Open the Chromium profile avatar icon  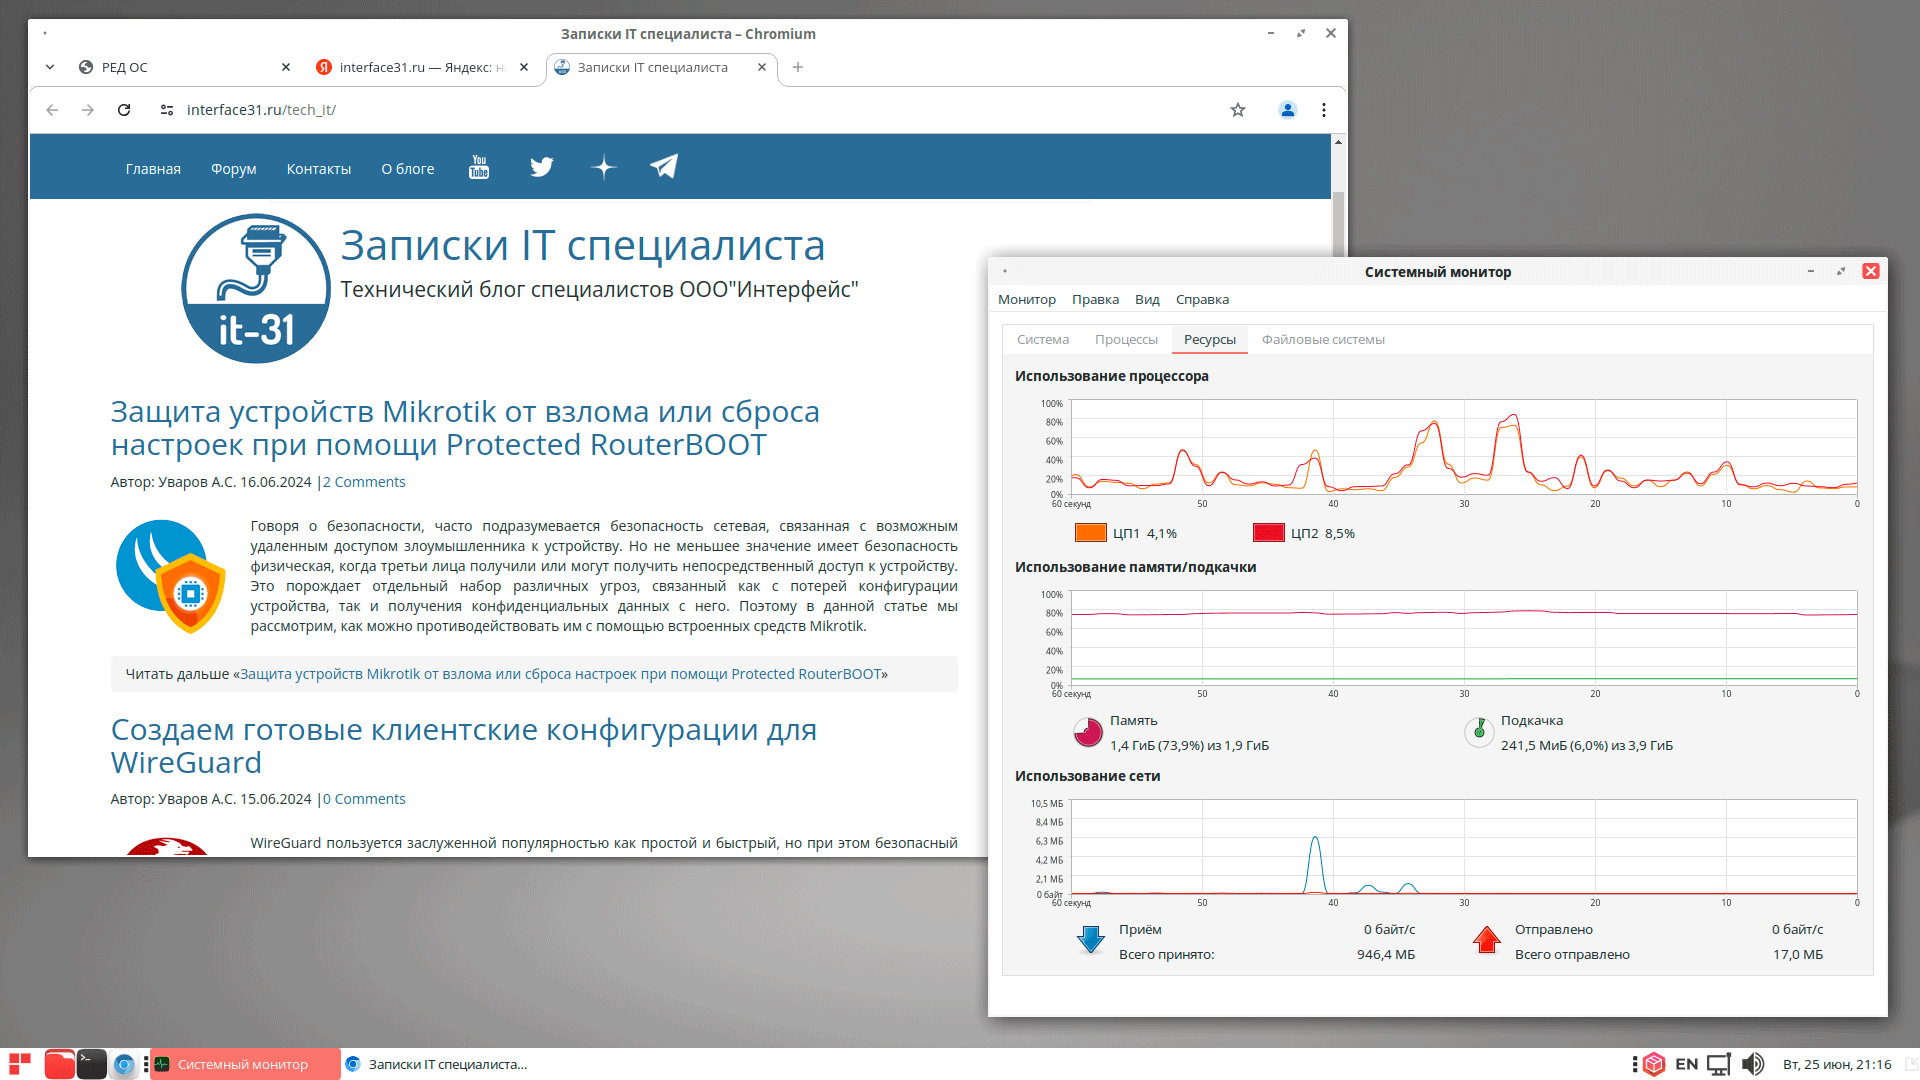(x=1288, y=110)
